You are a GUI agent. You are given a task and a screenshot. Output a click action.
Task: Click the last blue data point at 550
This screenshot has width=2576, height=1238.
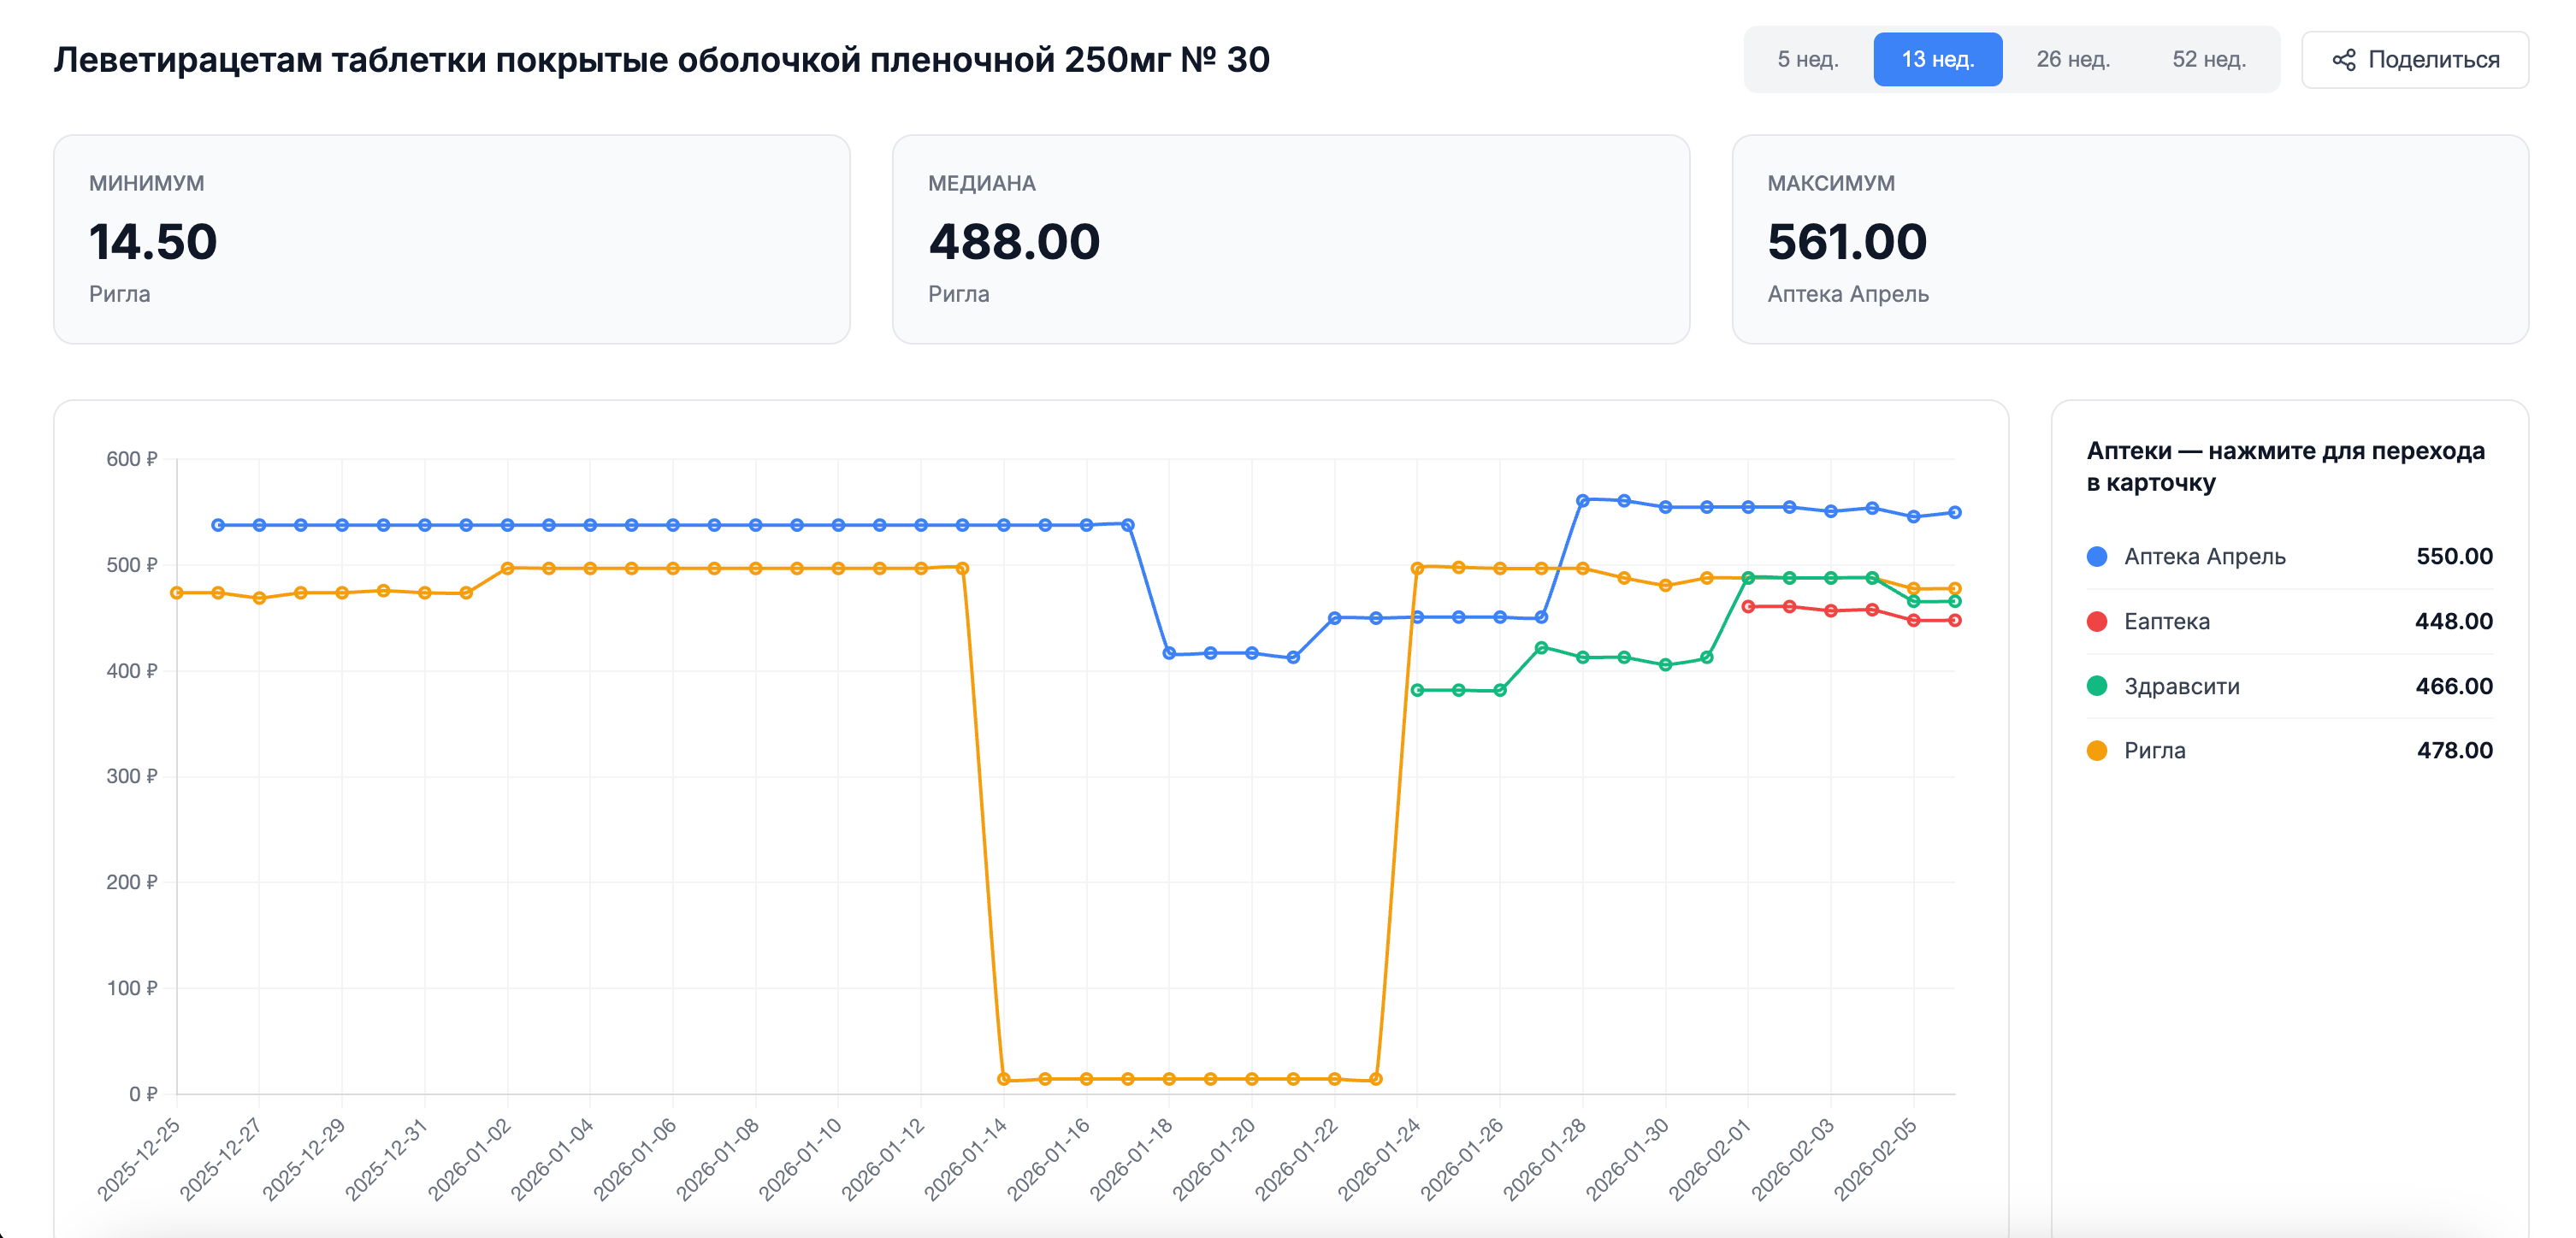point(1954,513)
